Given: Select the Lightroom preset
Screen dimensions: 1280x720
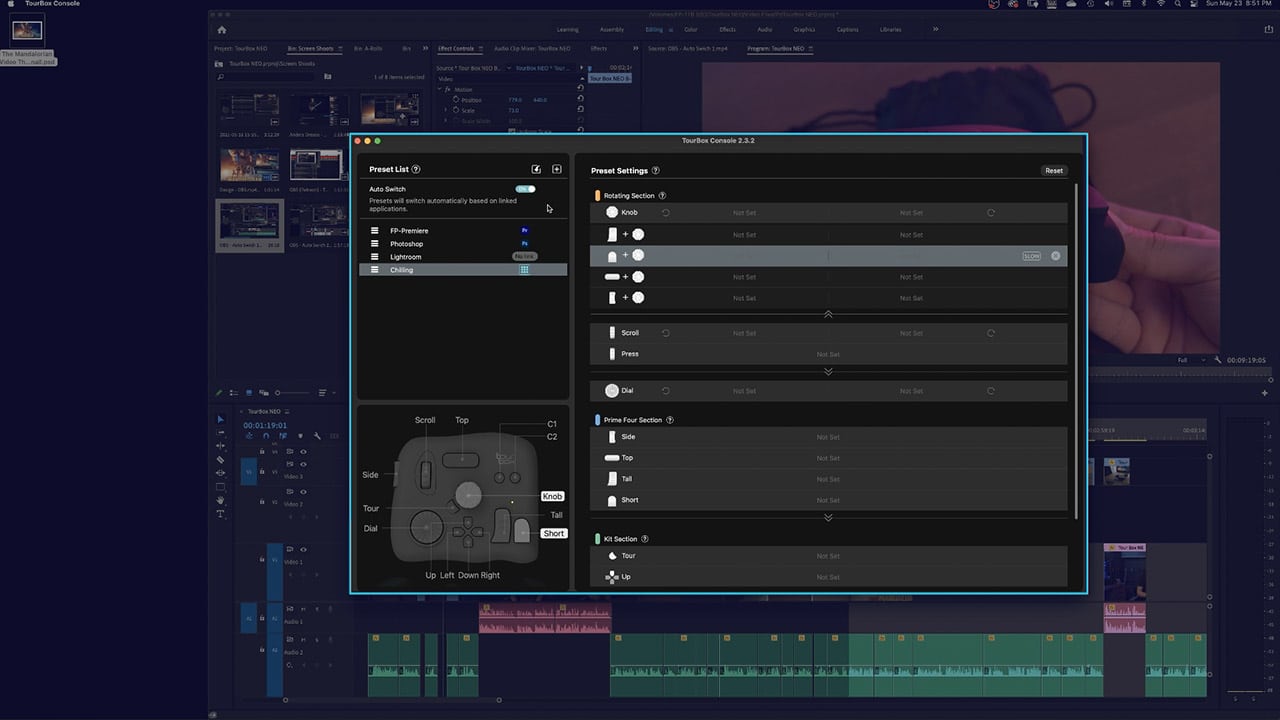Looking at the screenshot, I should coord(406,257).
